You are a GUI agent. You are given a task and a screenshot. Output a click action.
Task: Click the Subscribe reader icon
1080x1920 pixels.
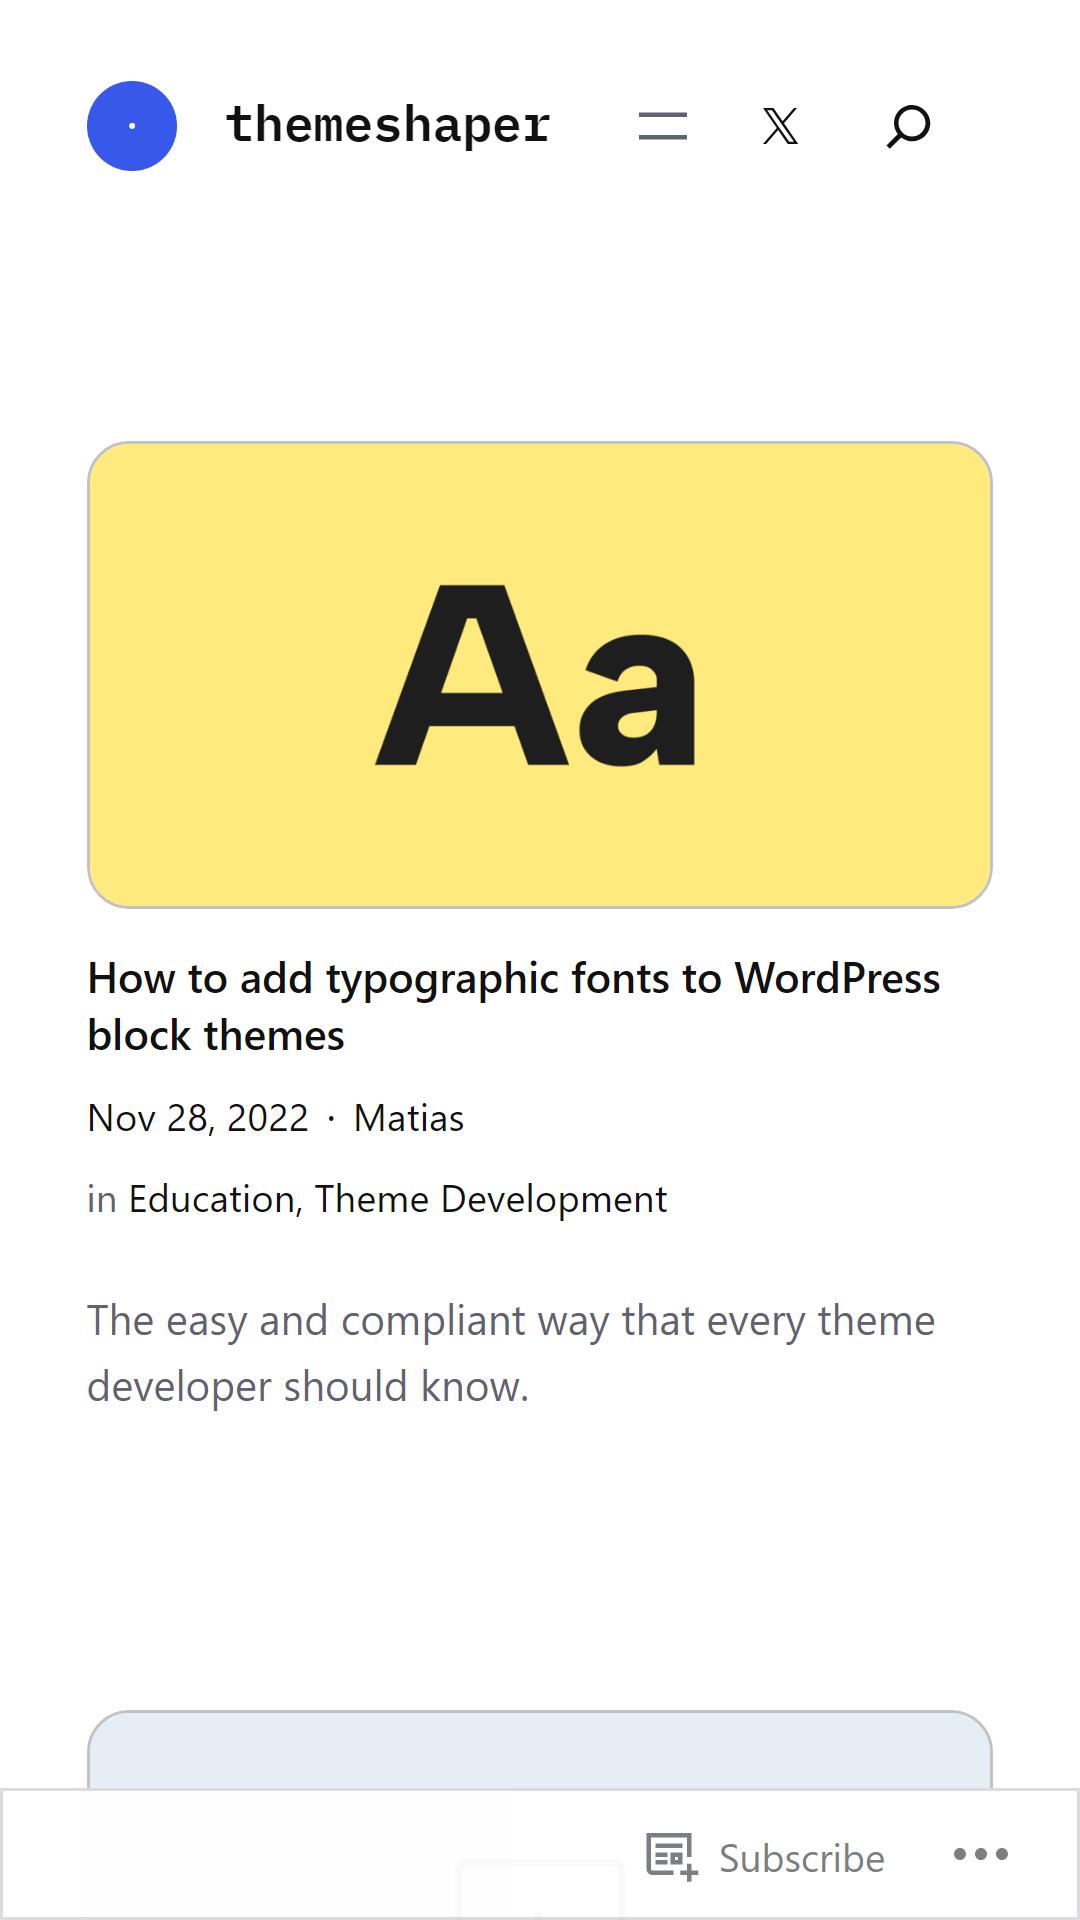(672, 1857)
